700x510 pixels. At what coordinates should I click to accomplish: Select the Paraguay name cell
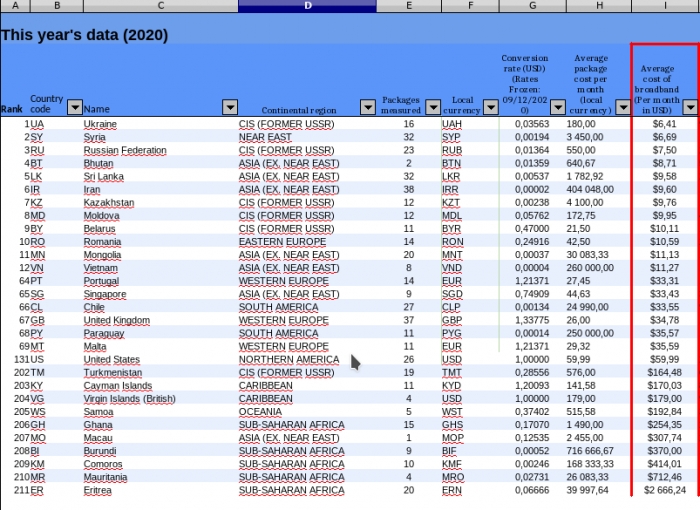click(x=161, y=333)
